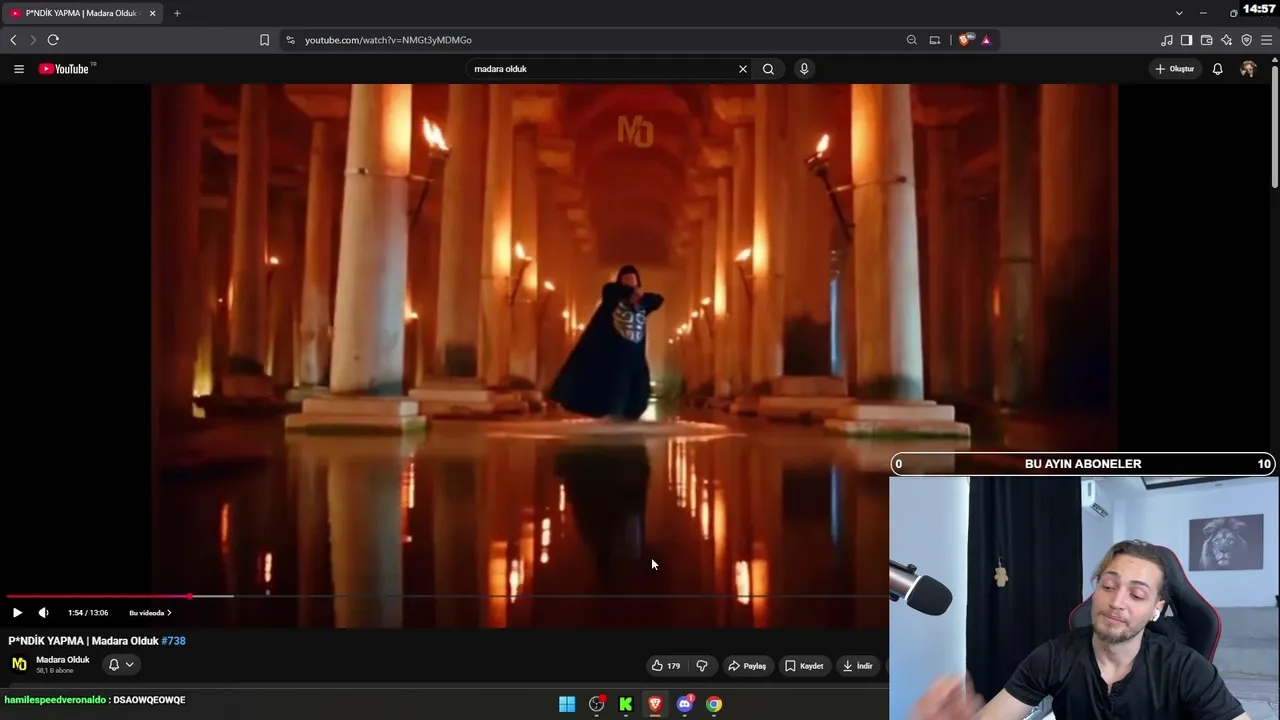Image resolution: width=1280 pixels, height=720 pixels.
Task: Reload the page with the refresh icon
Action: click(53, 40)
